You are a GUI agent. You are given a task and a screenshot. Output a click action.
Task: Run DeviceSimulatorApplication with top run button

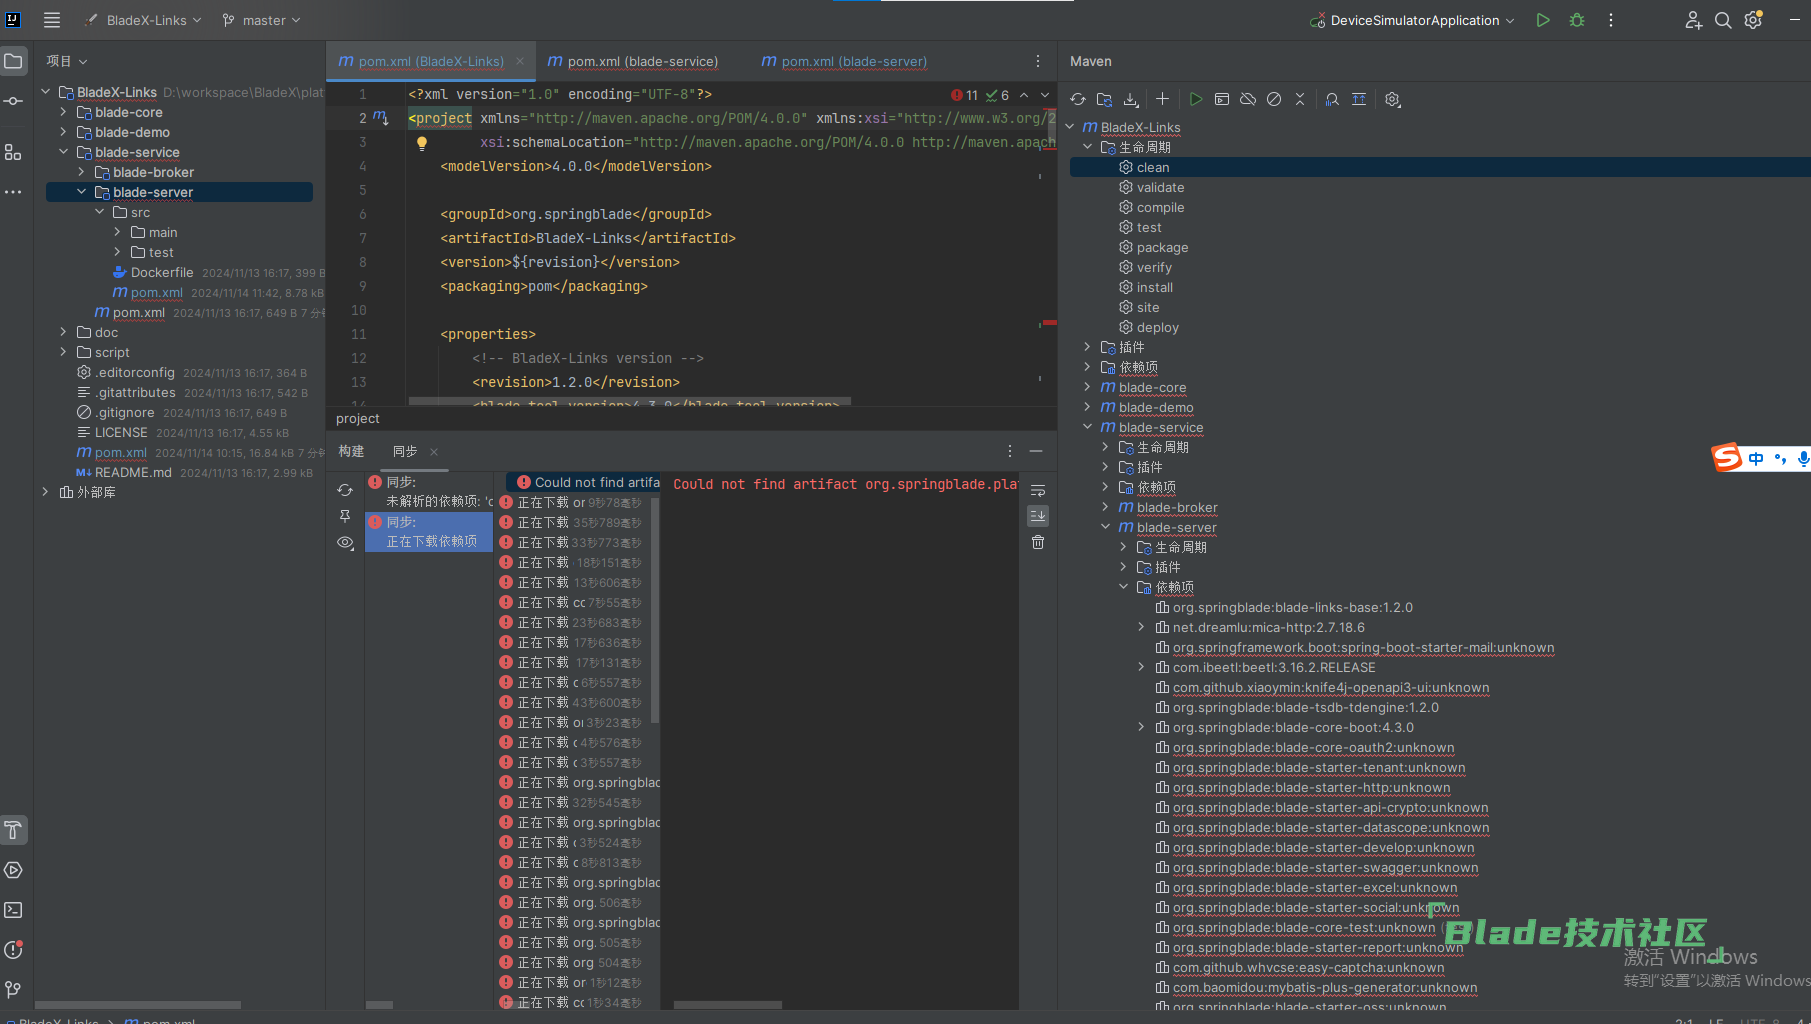pos(1543,20)
